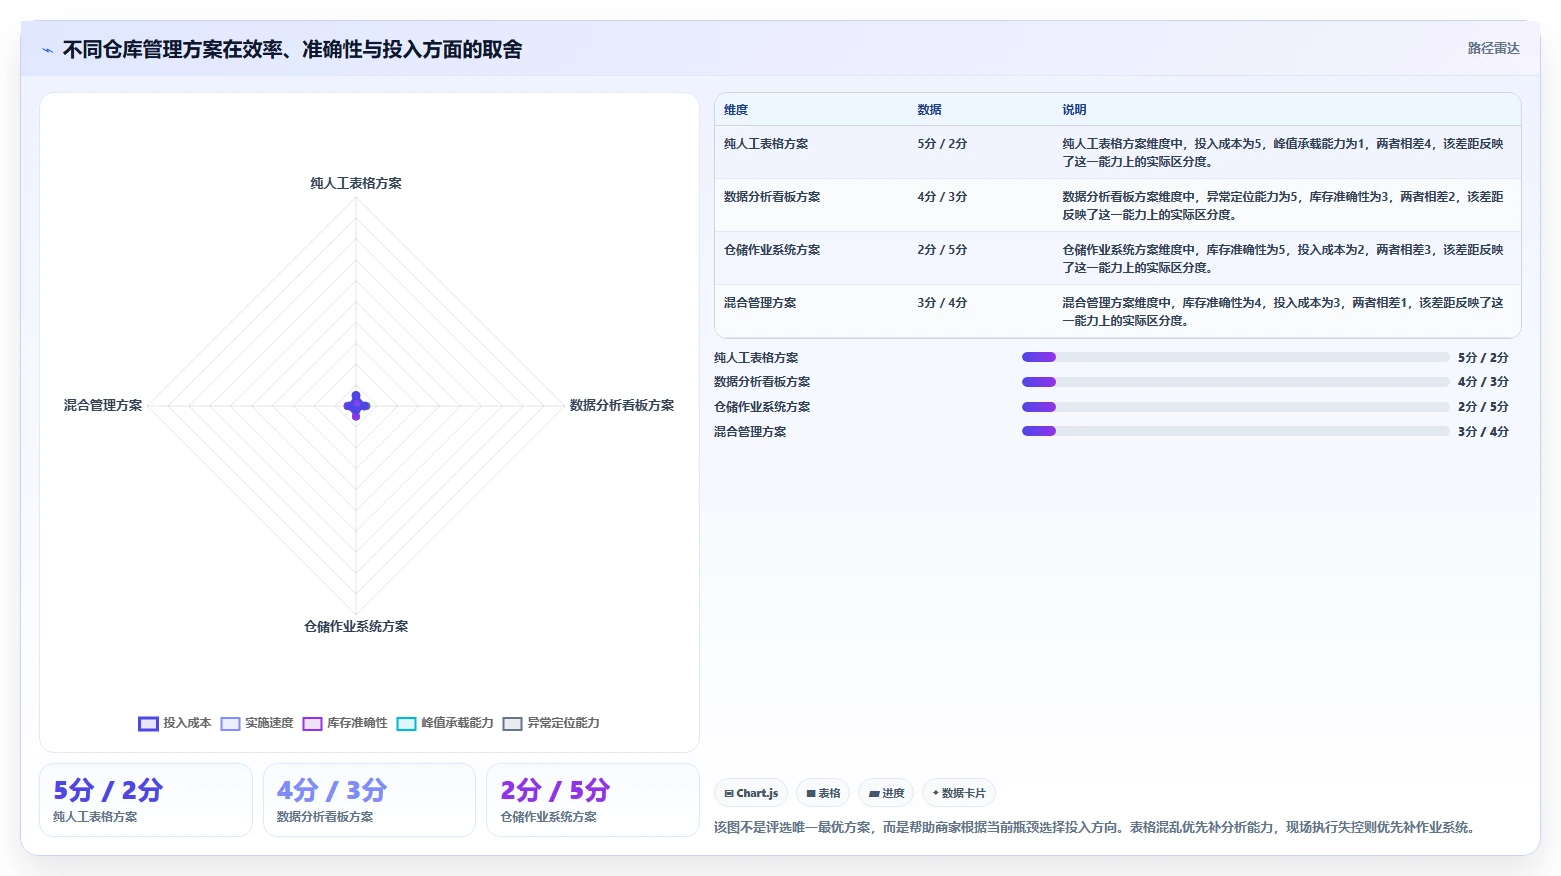
Task: Click the 数据卡片 tag chip
Action: coord(958,793)
